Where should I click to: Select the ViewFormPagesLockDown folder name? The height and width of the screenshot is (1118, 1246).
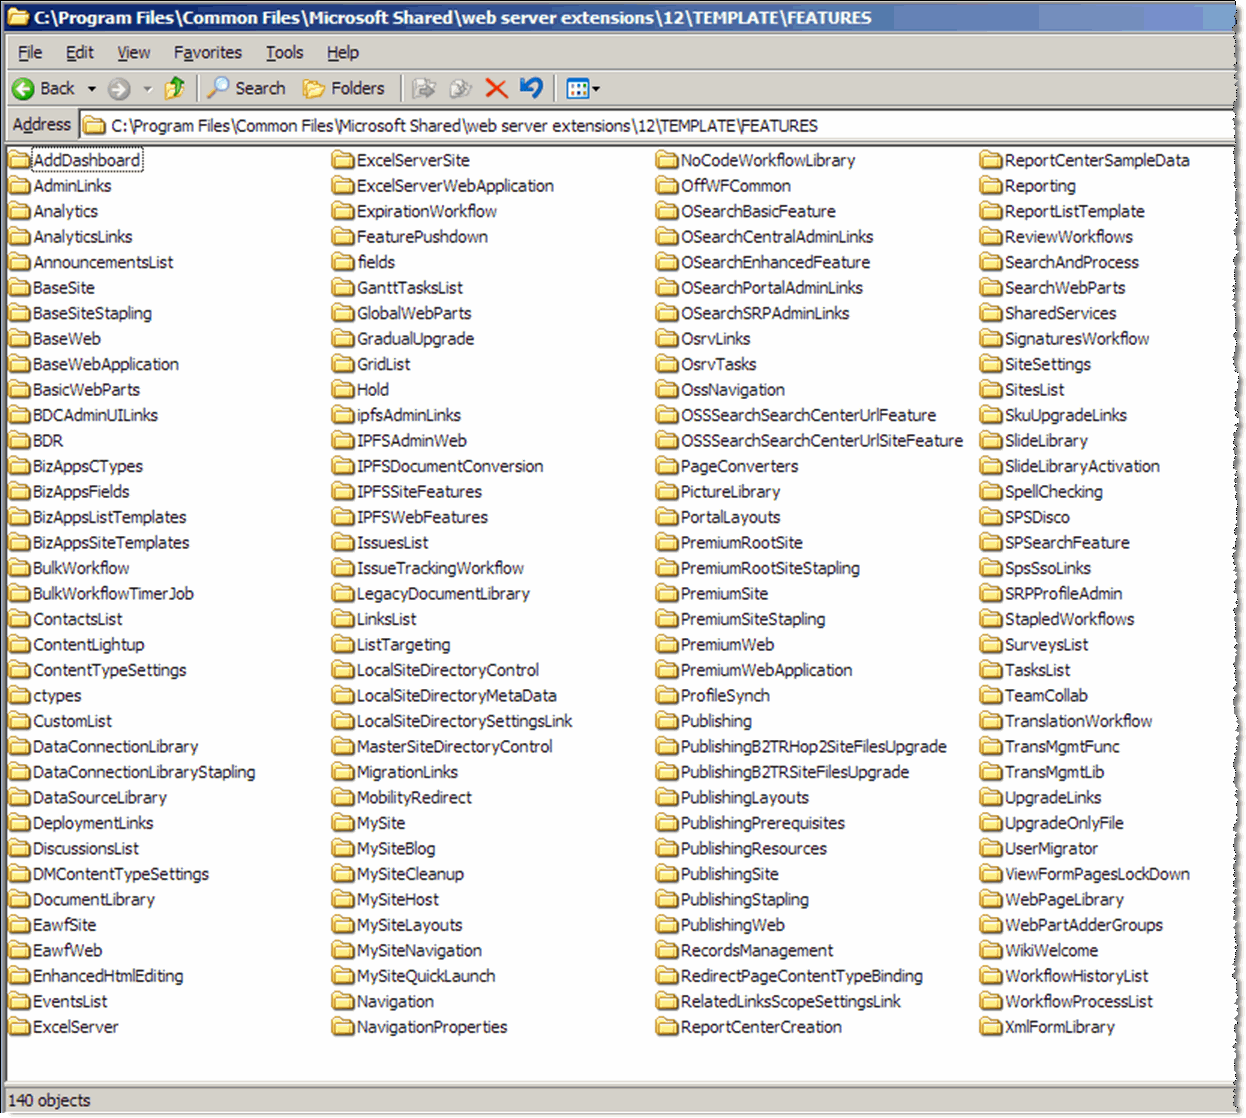(x=1098, y=874)
